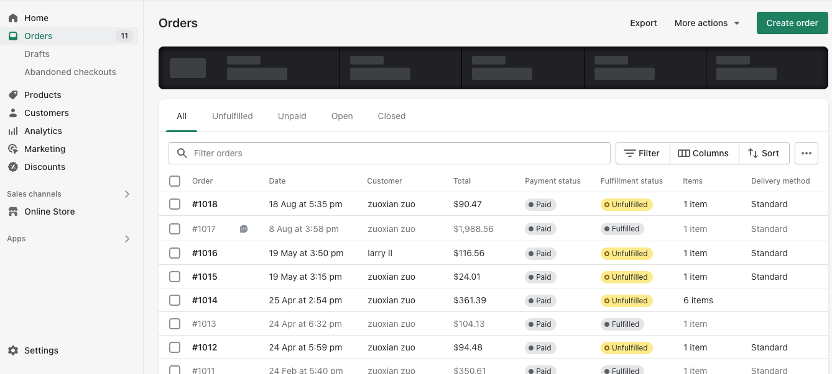Viewport: 832px width, 374px height.
Task: Click the Create order button
Action: 792,23
